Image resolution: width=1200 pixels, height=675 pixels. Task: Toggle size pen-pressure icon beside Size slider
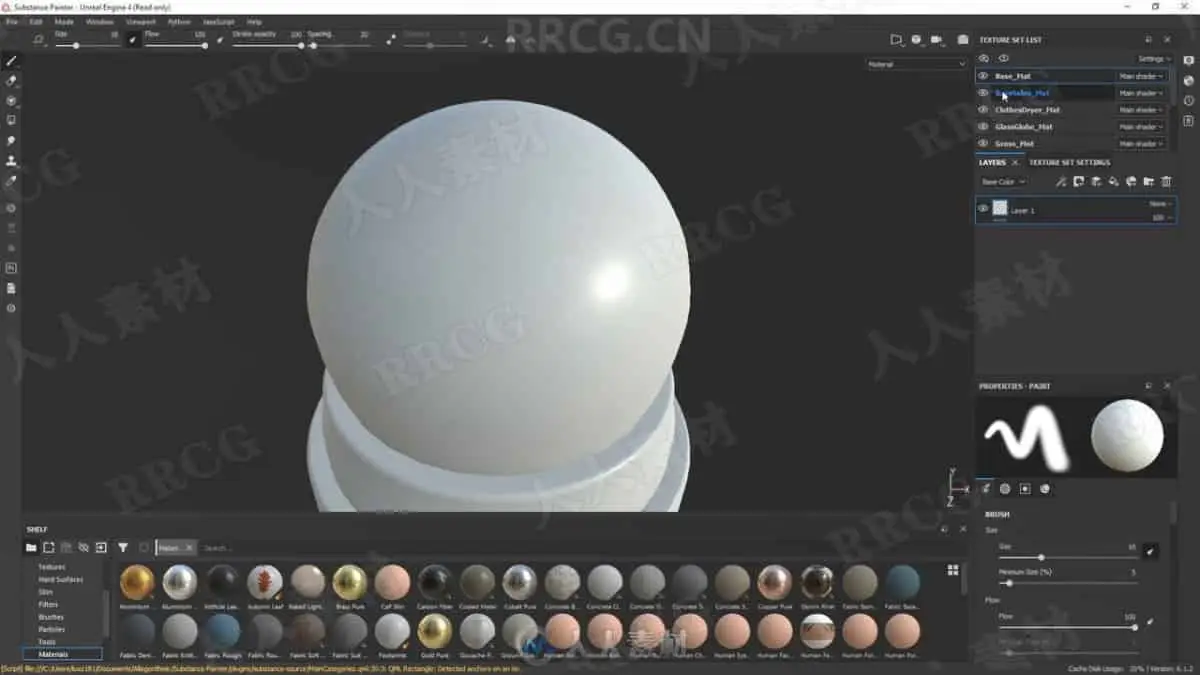[x=133, y=39]
